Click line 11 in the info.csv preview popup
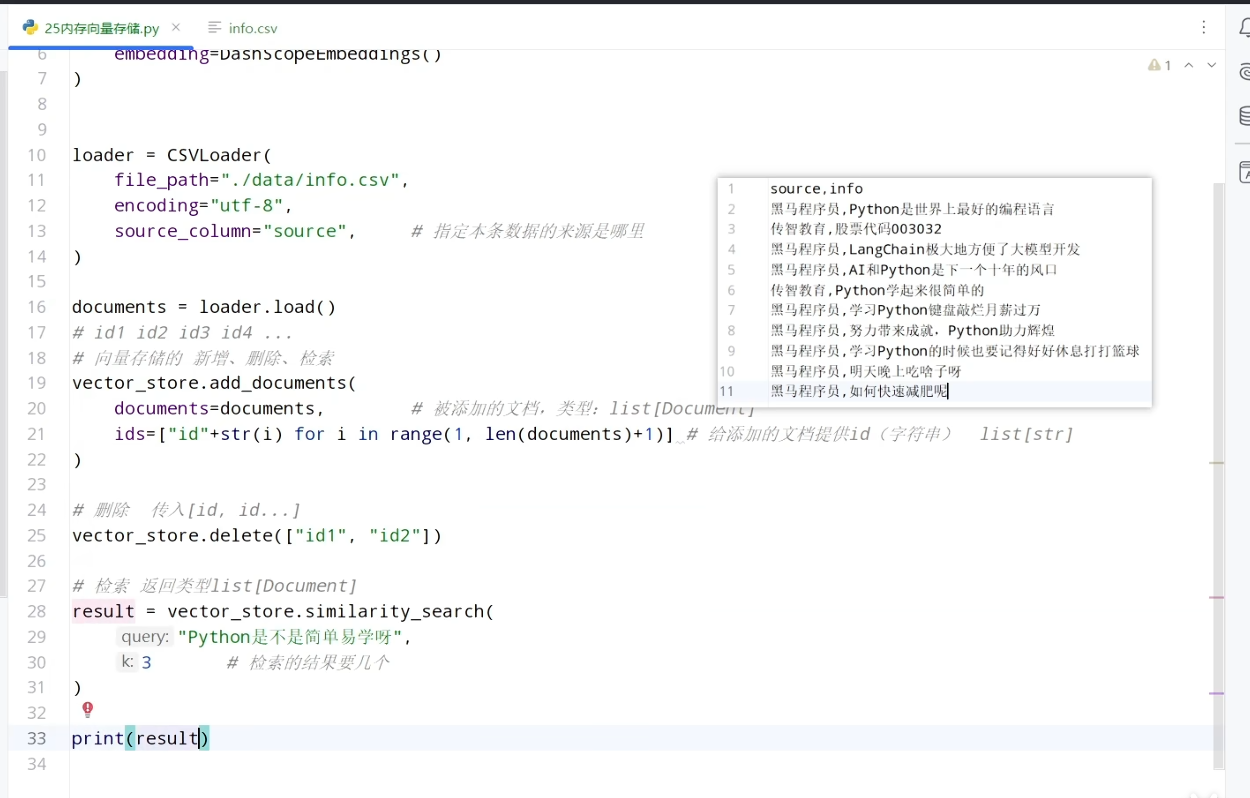Screen dimensions: 1250x798 (x=934, y=391)
